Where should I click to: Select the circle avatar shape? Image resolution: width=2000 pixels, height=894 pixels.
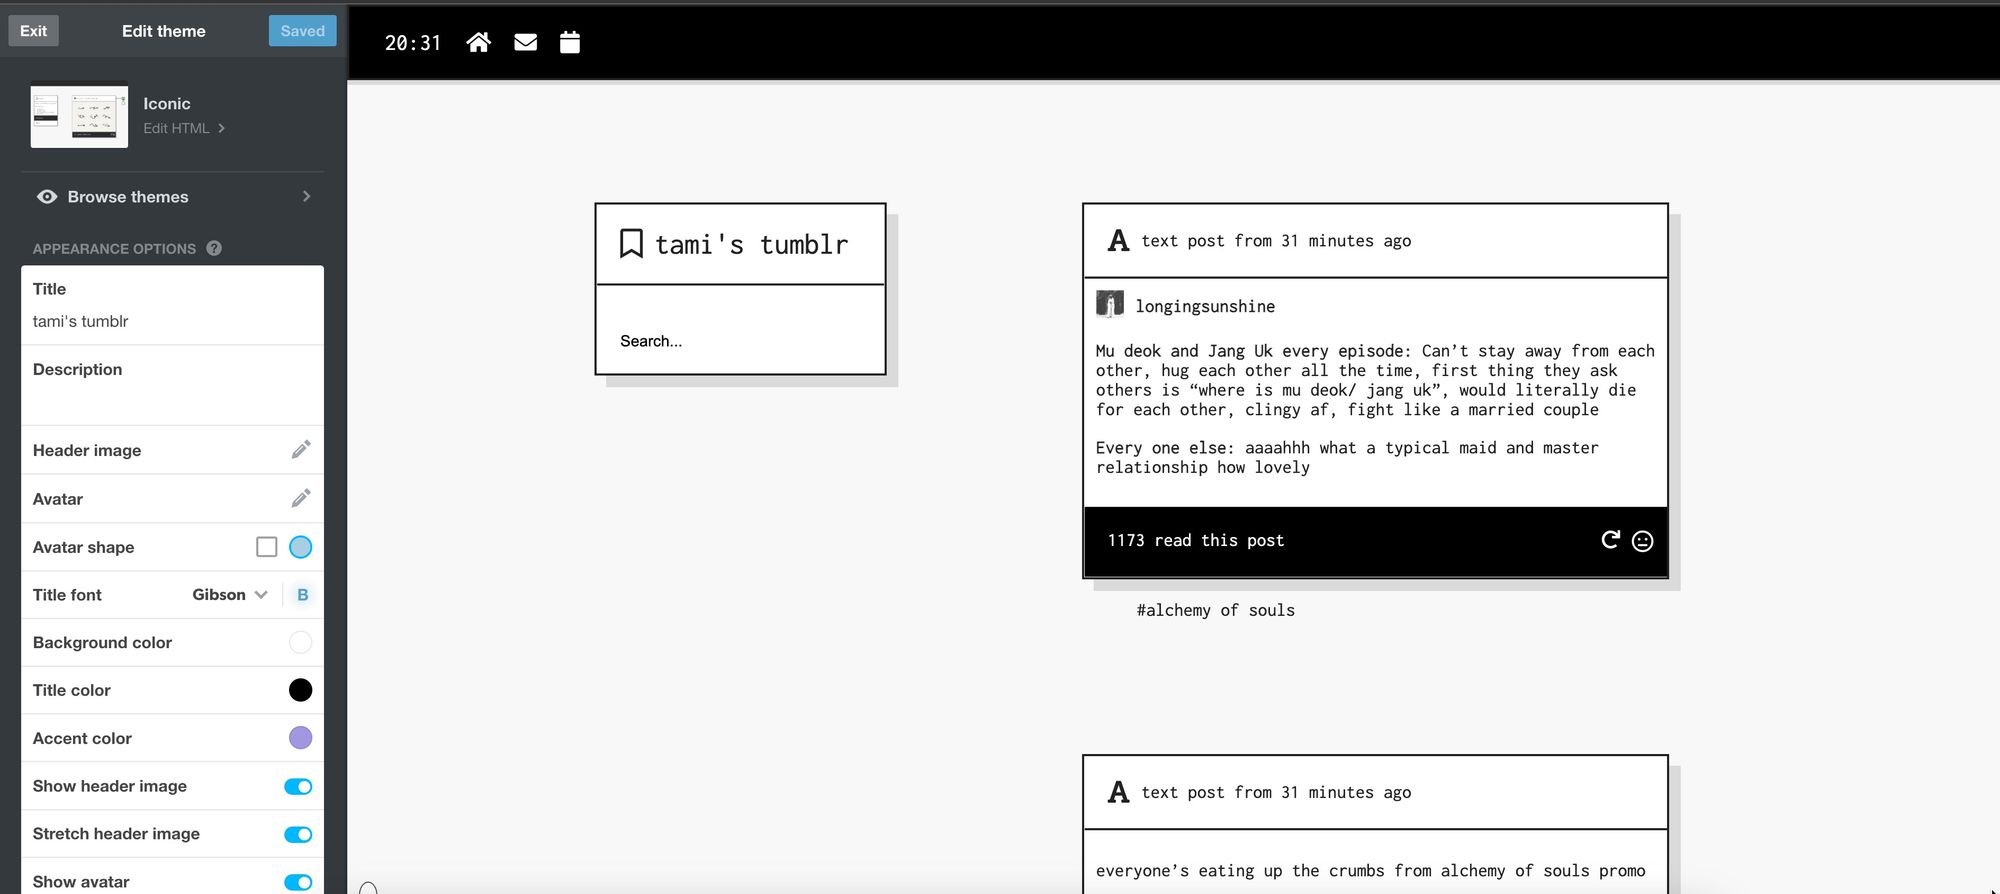(x=300, y=547)
